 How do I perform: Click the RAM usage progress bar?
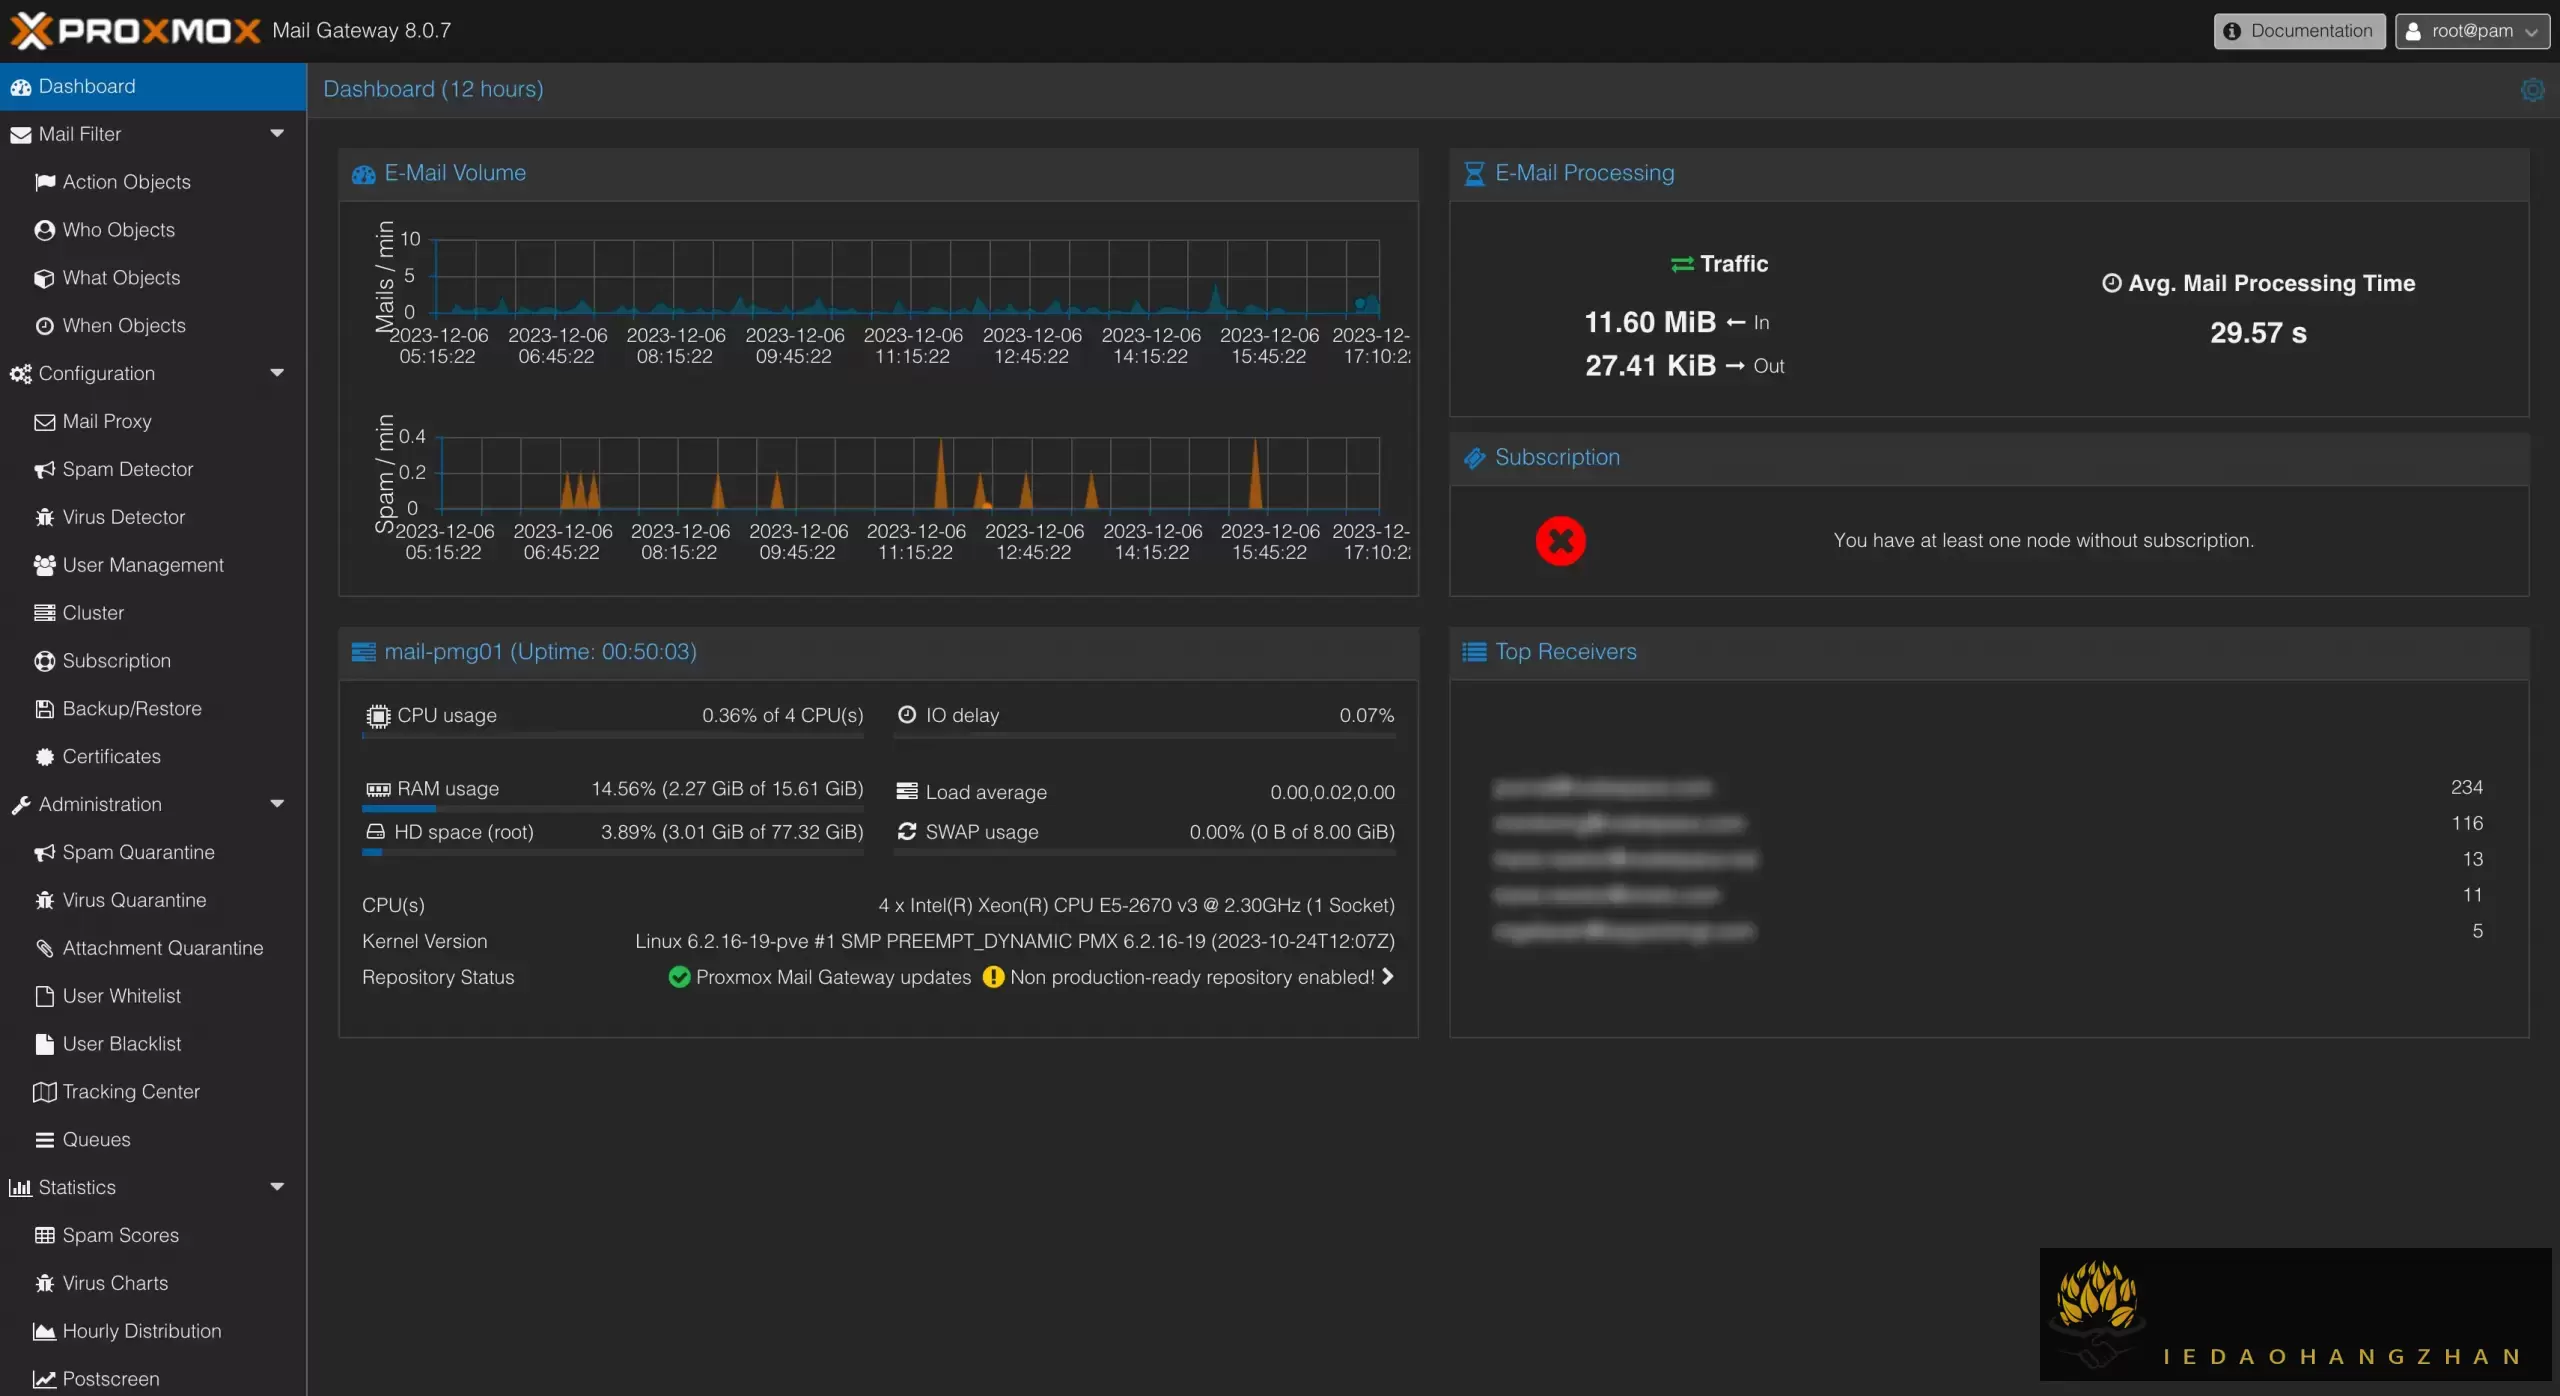pyautogui.click(x=612, y=808)
